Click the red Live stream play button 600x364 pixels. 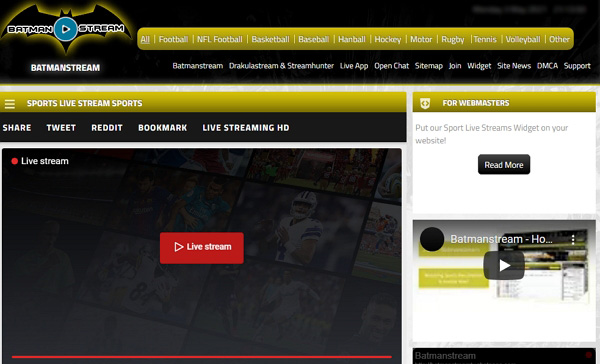point(202,248)
